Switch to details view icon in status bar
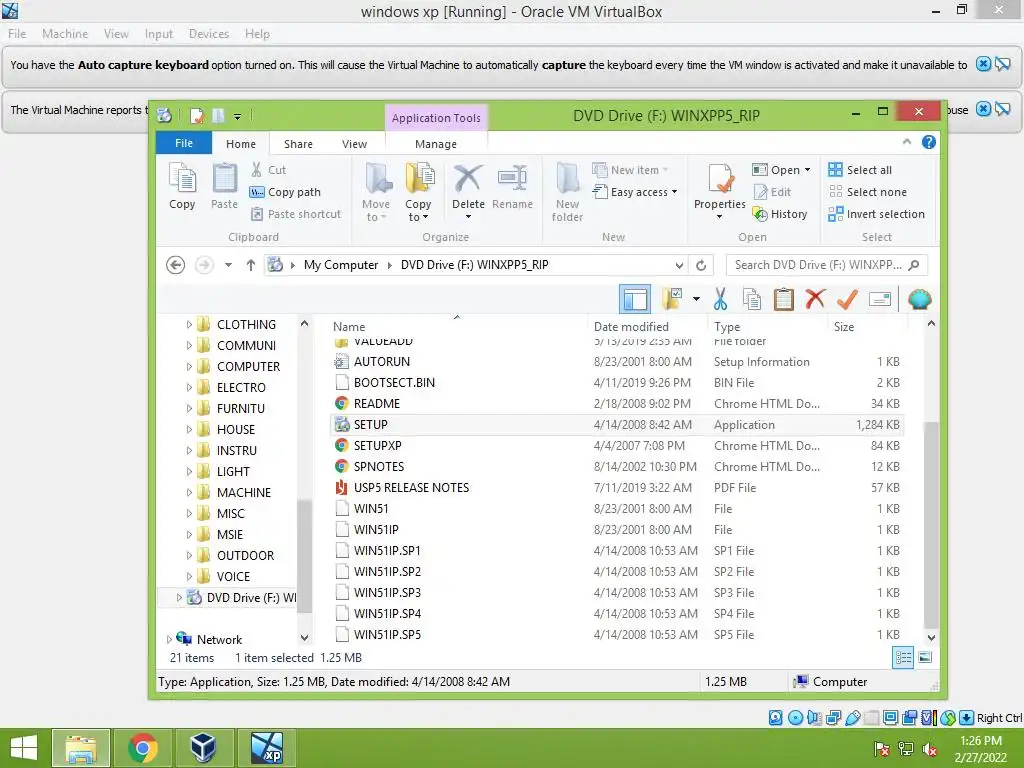This screenshot has height=768, width=1024. (x=903, y=658)
